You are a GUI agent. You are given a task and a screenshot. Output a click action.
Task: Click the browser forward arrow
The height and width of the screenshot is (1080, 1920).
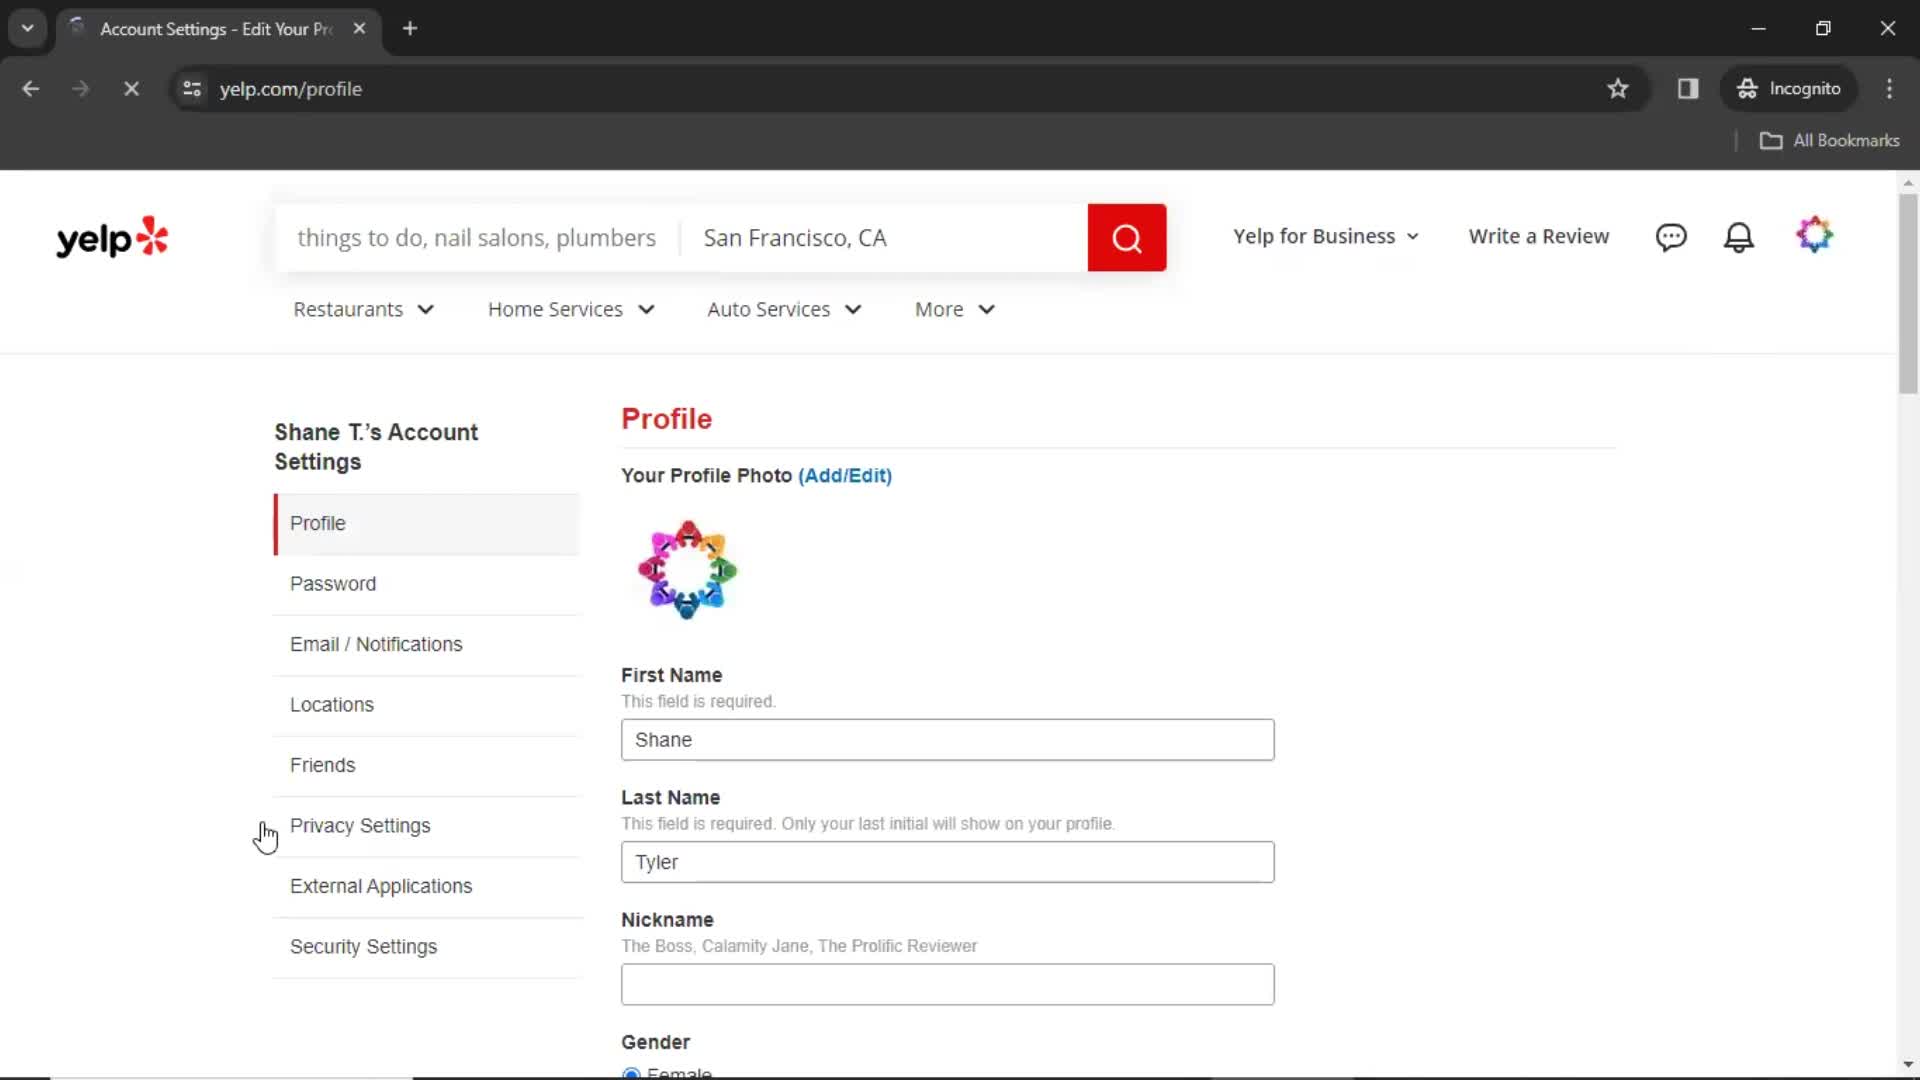click(x=81, y=89)
